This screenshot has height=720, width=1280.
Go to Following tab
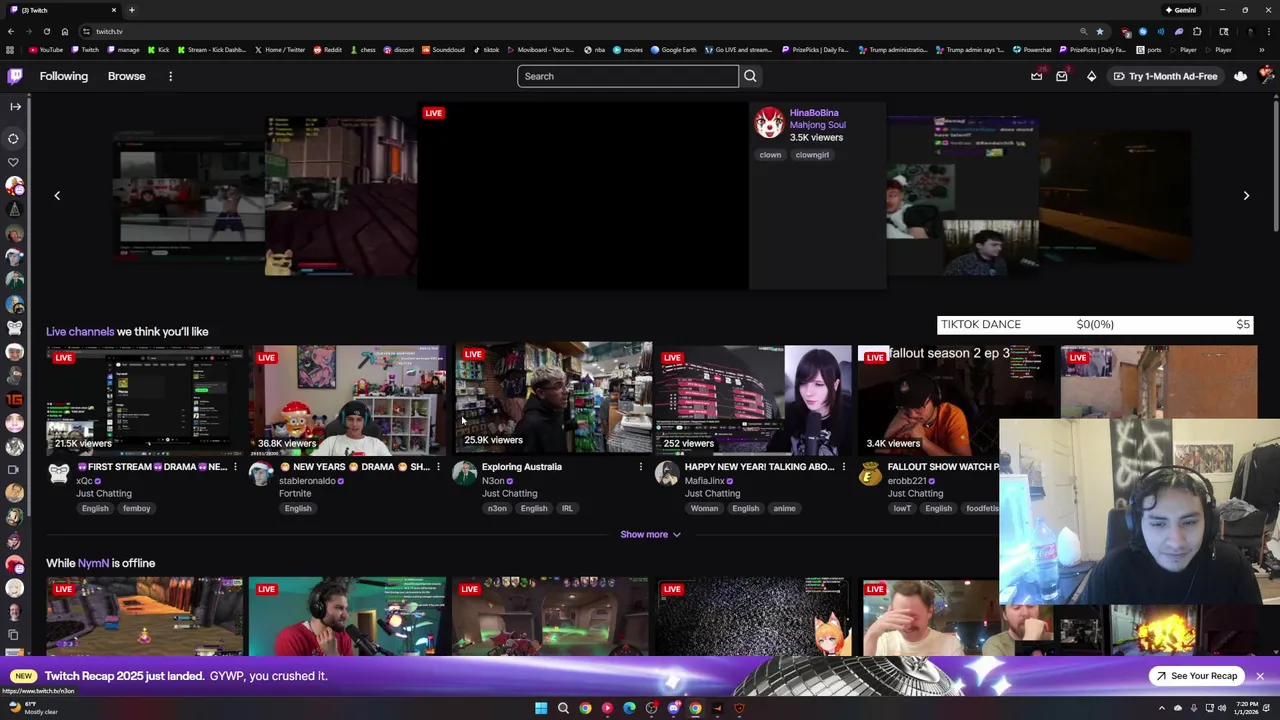click(x=64, y=76)
